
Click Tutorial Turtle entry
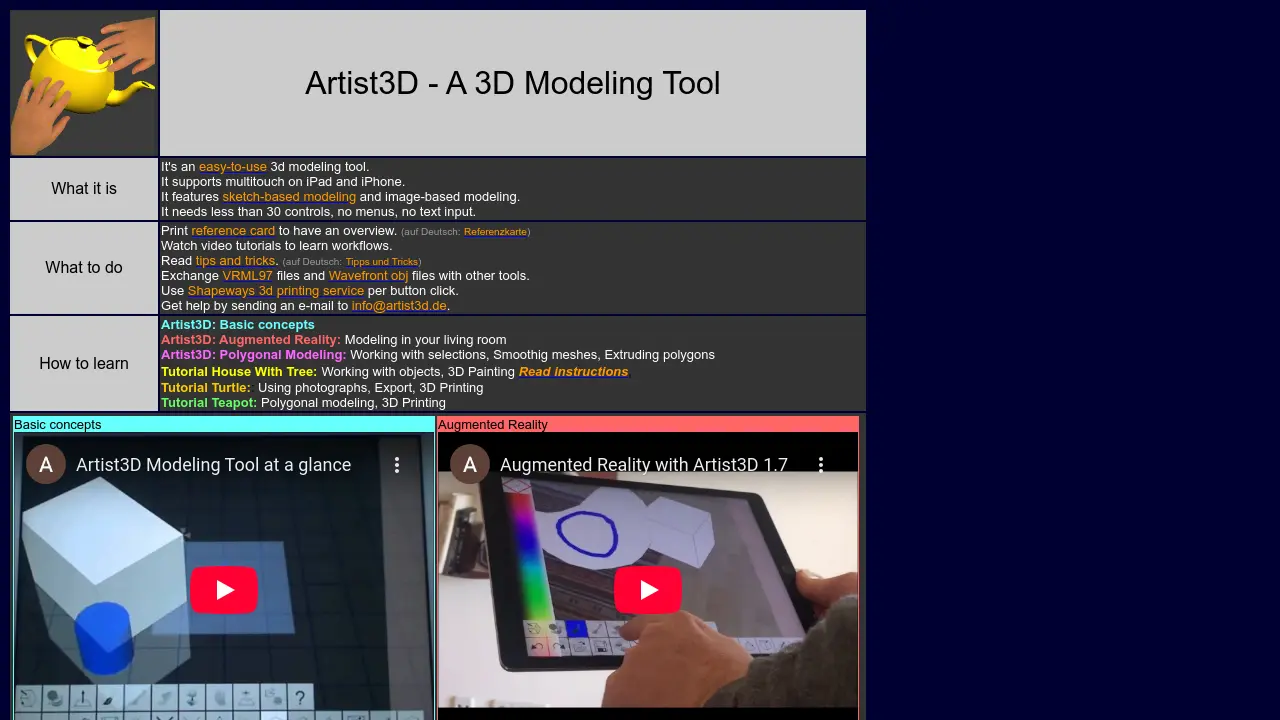click(206, 388)
